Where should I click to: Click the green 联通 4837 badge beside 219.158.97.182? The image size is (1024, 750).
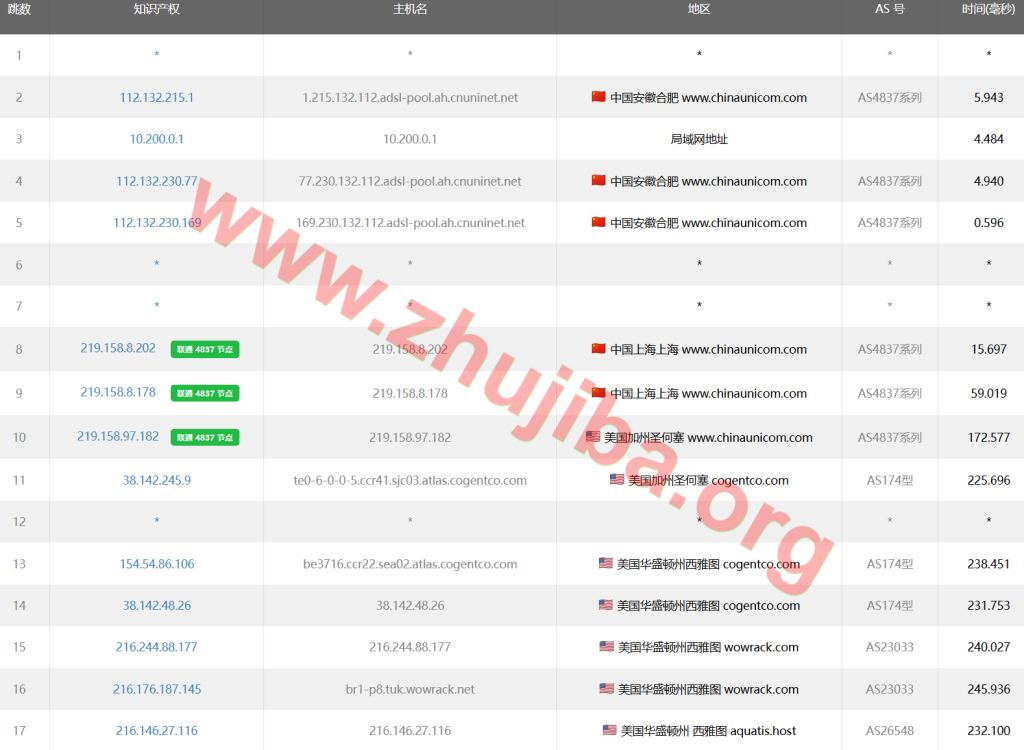pos(205,437)
